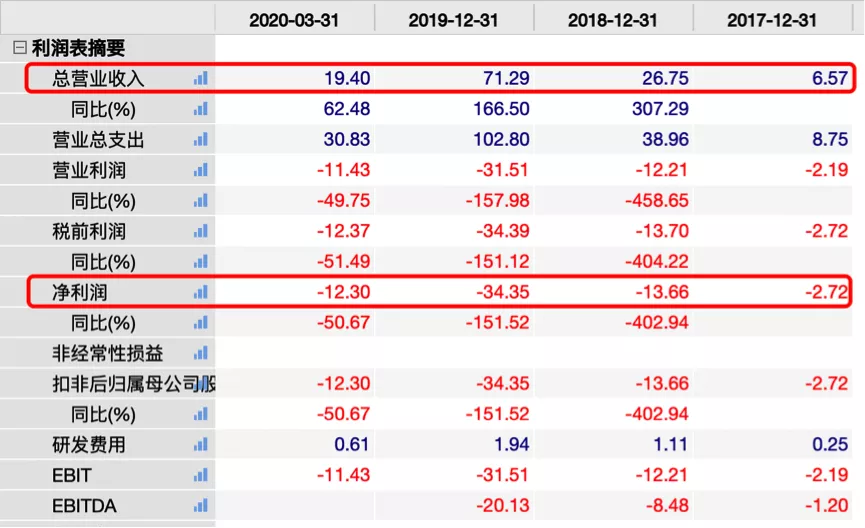Select the 总营业收入 row label
Viewport: 865px width, 528px height.
tap(98, 79)
